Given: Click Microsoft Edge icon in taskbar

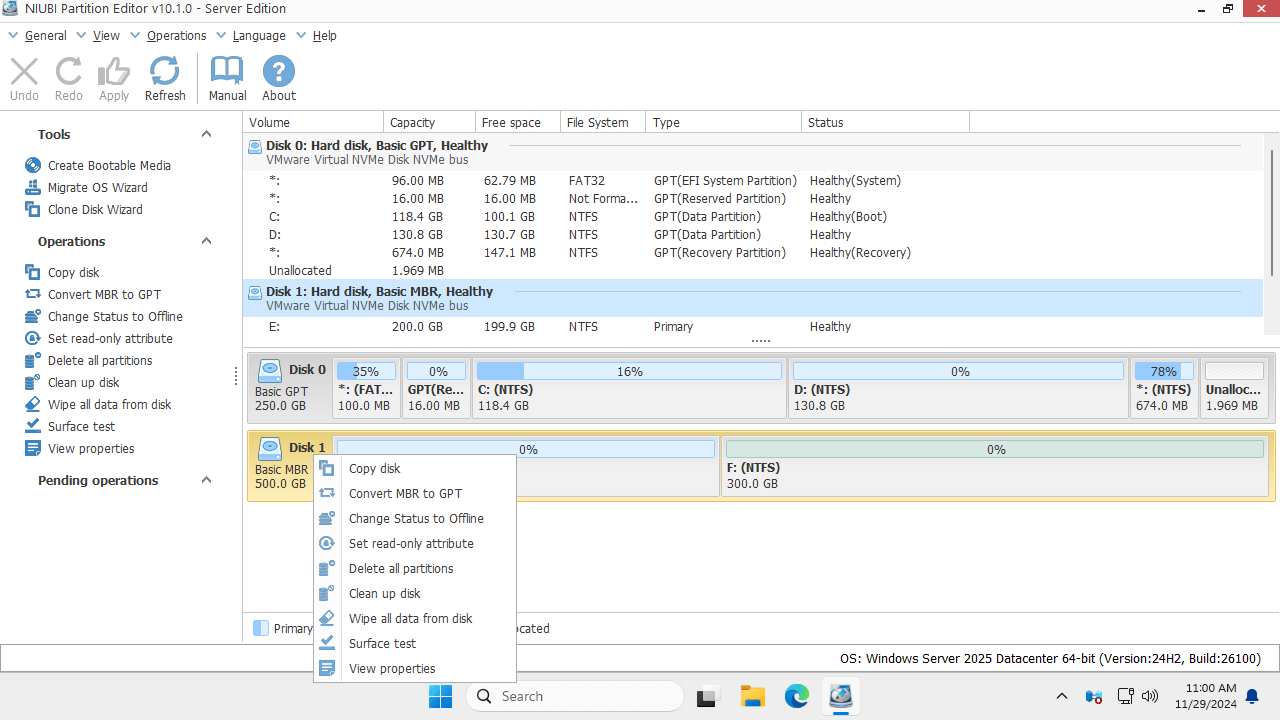Looking at the screenshot, I should 796,696.
